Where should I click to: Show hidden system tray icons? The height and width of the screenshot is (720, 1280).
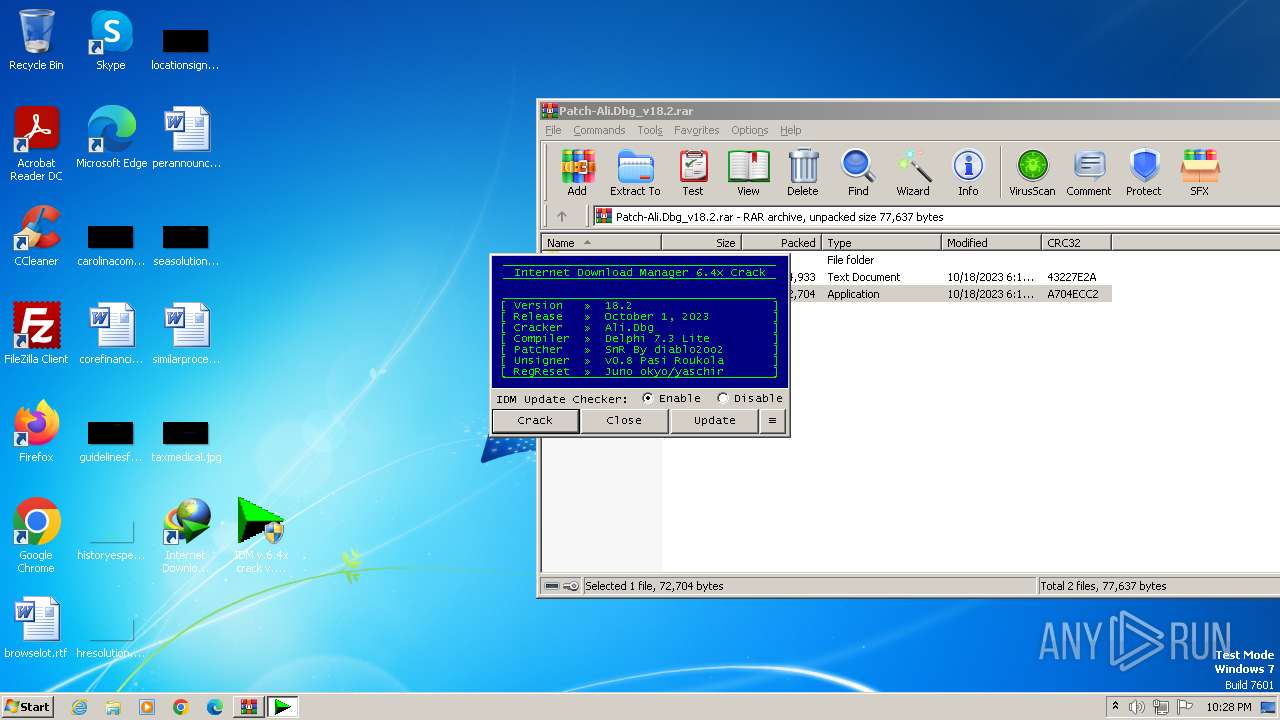1115,706
